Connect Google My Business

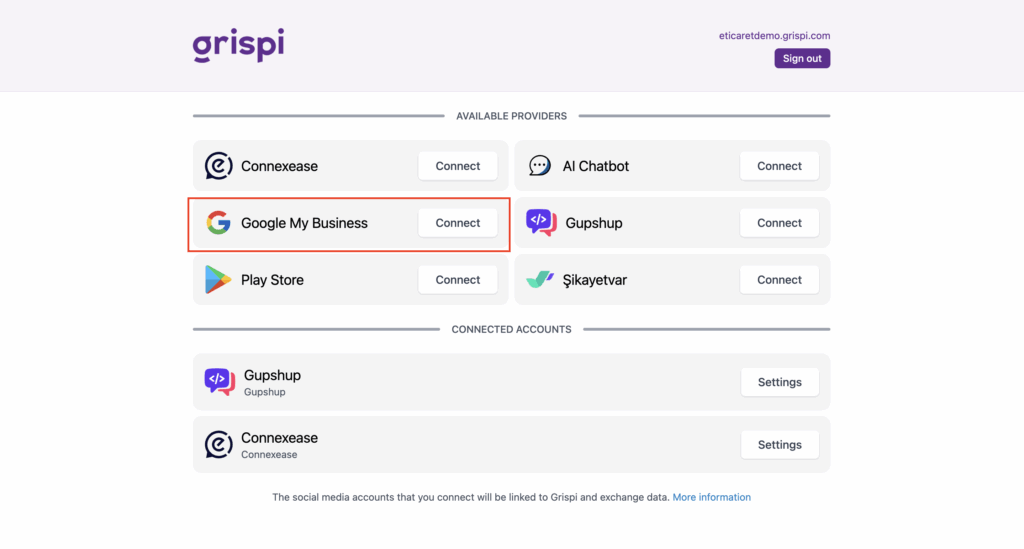[x=458, y=223]
